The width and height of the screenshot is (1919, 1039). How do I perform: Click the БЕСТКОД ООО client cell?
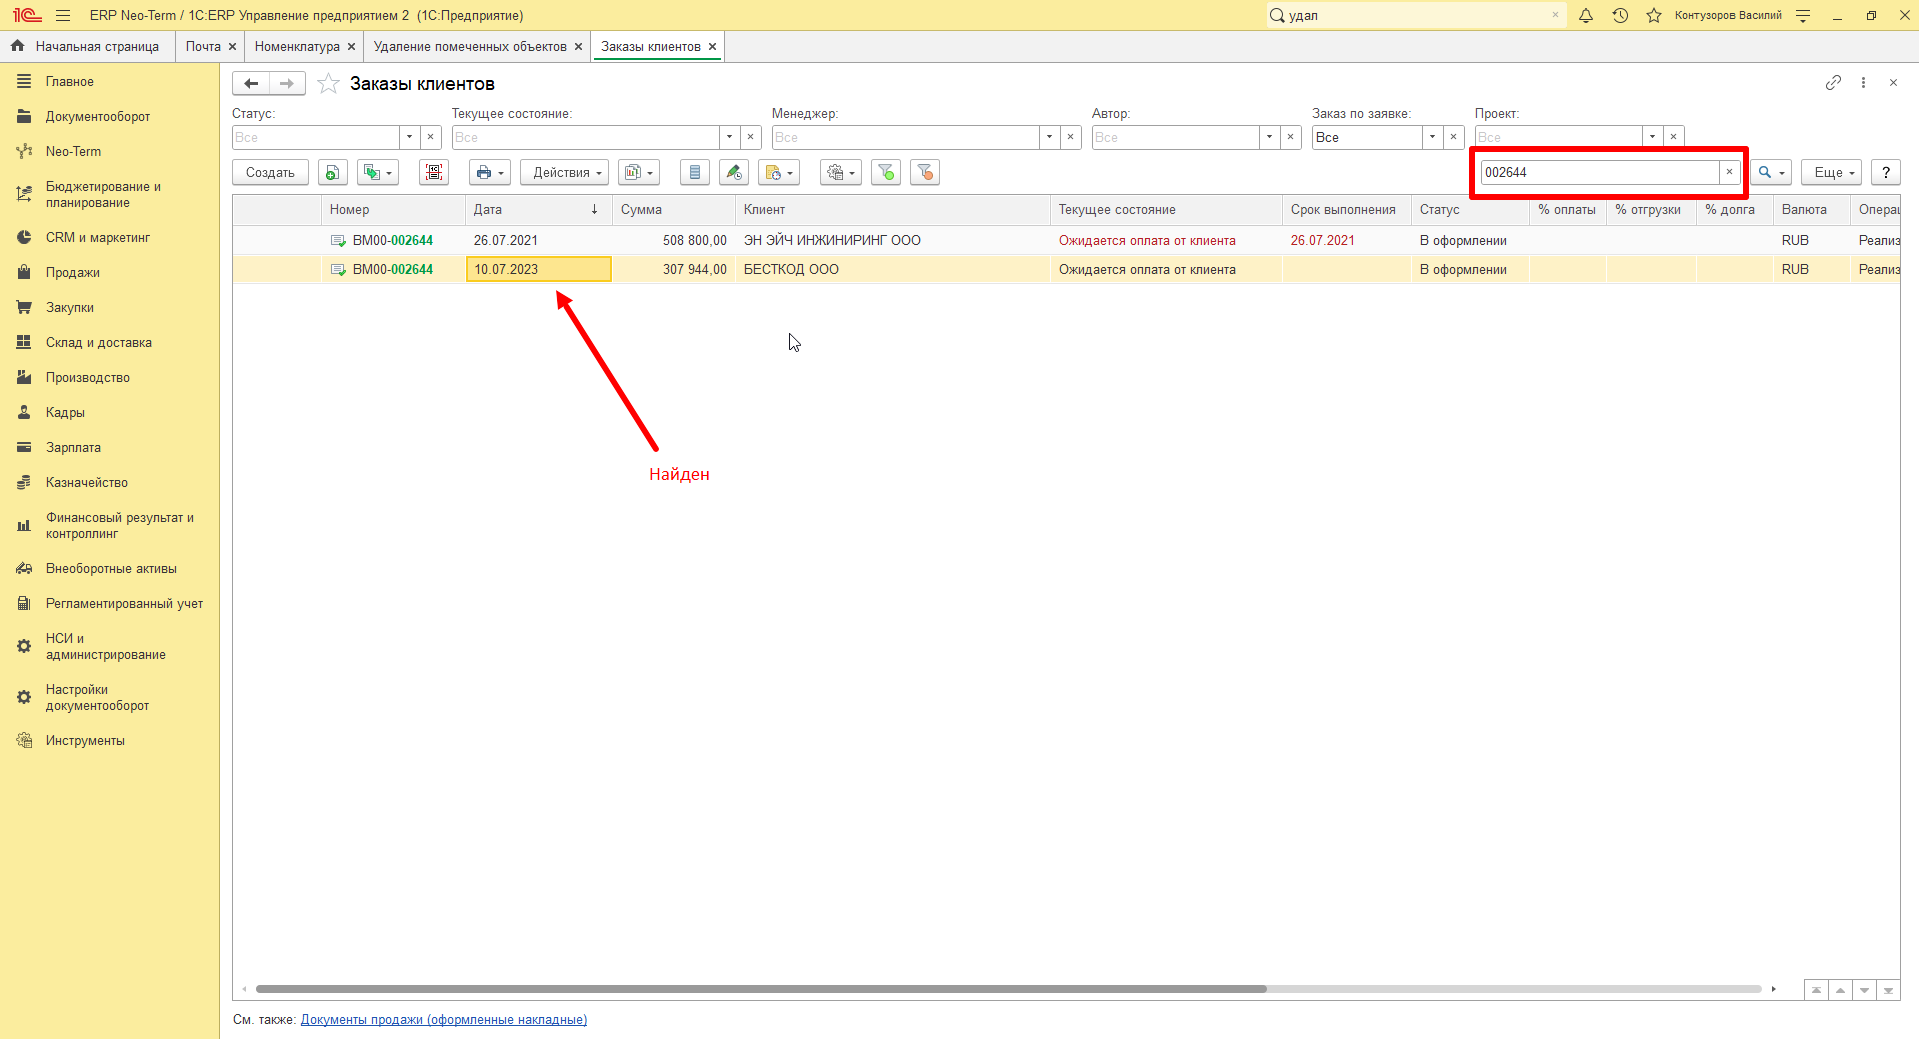pos(892,269)
